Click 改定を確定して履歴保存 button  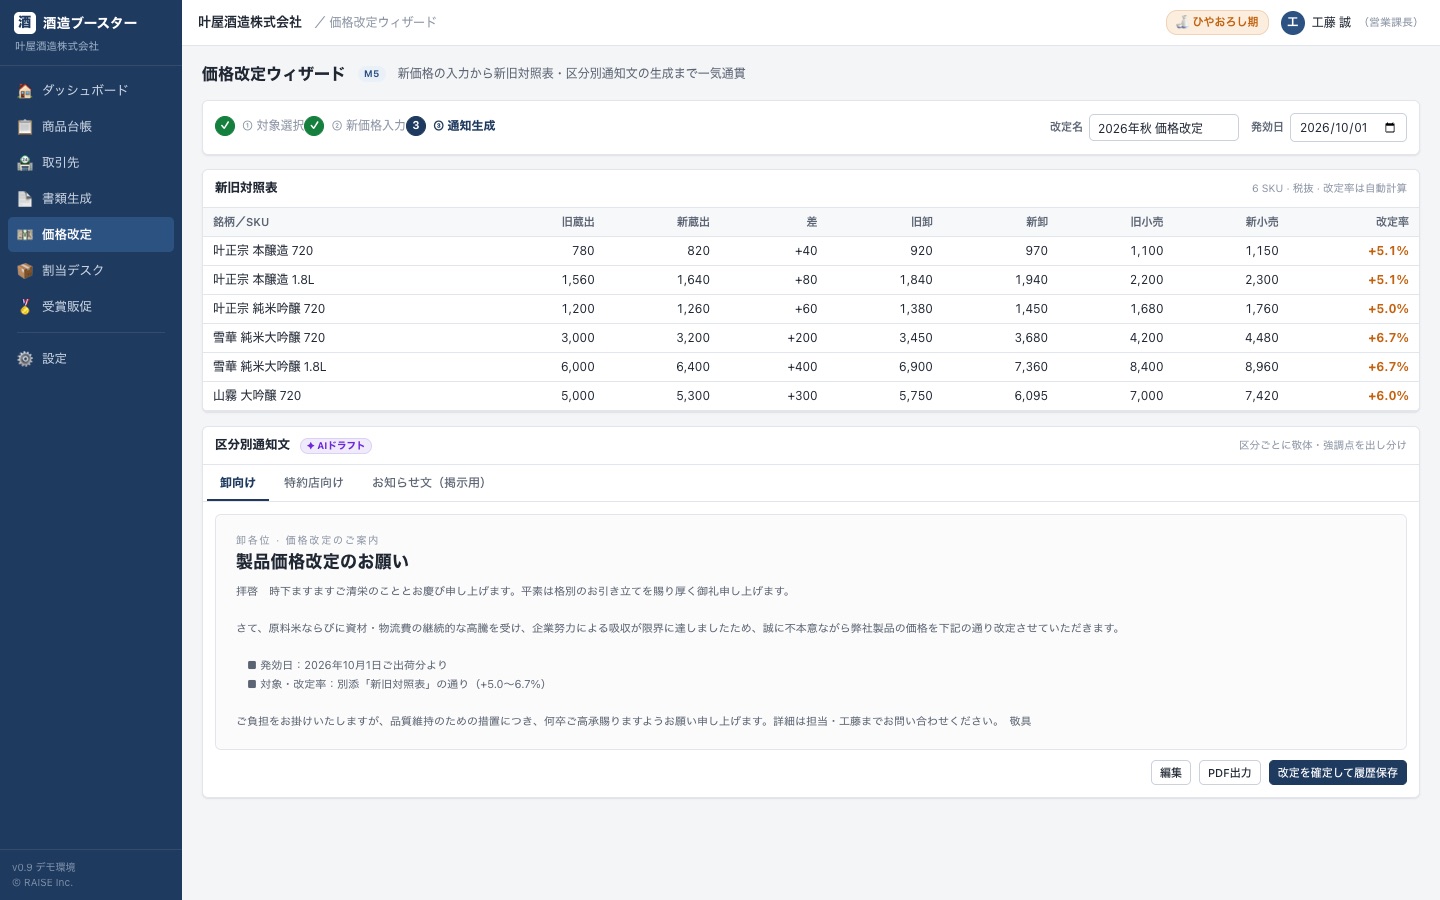[x=1338, y=773]
